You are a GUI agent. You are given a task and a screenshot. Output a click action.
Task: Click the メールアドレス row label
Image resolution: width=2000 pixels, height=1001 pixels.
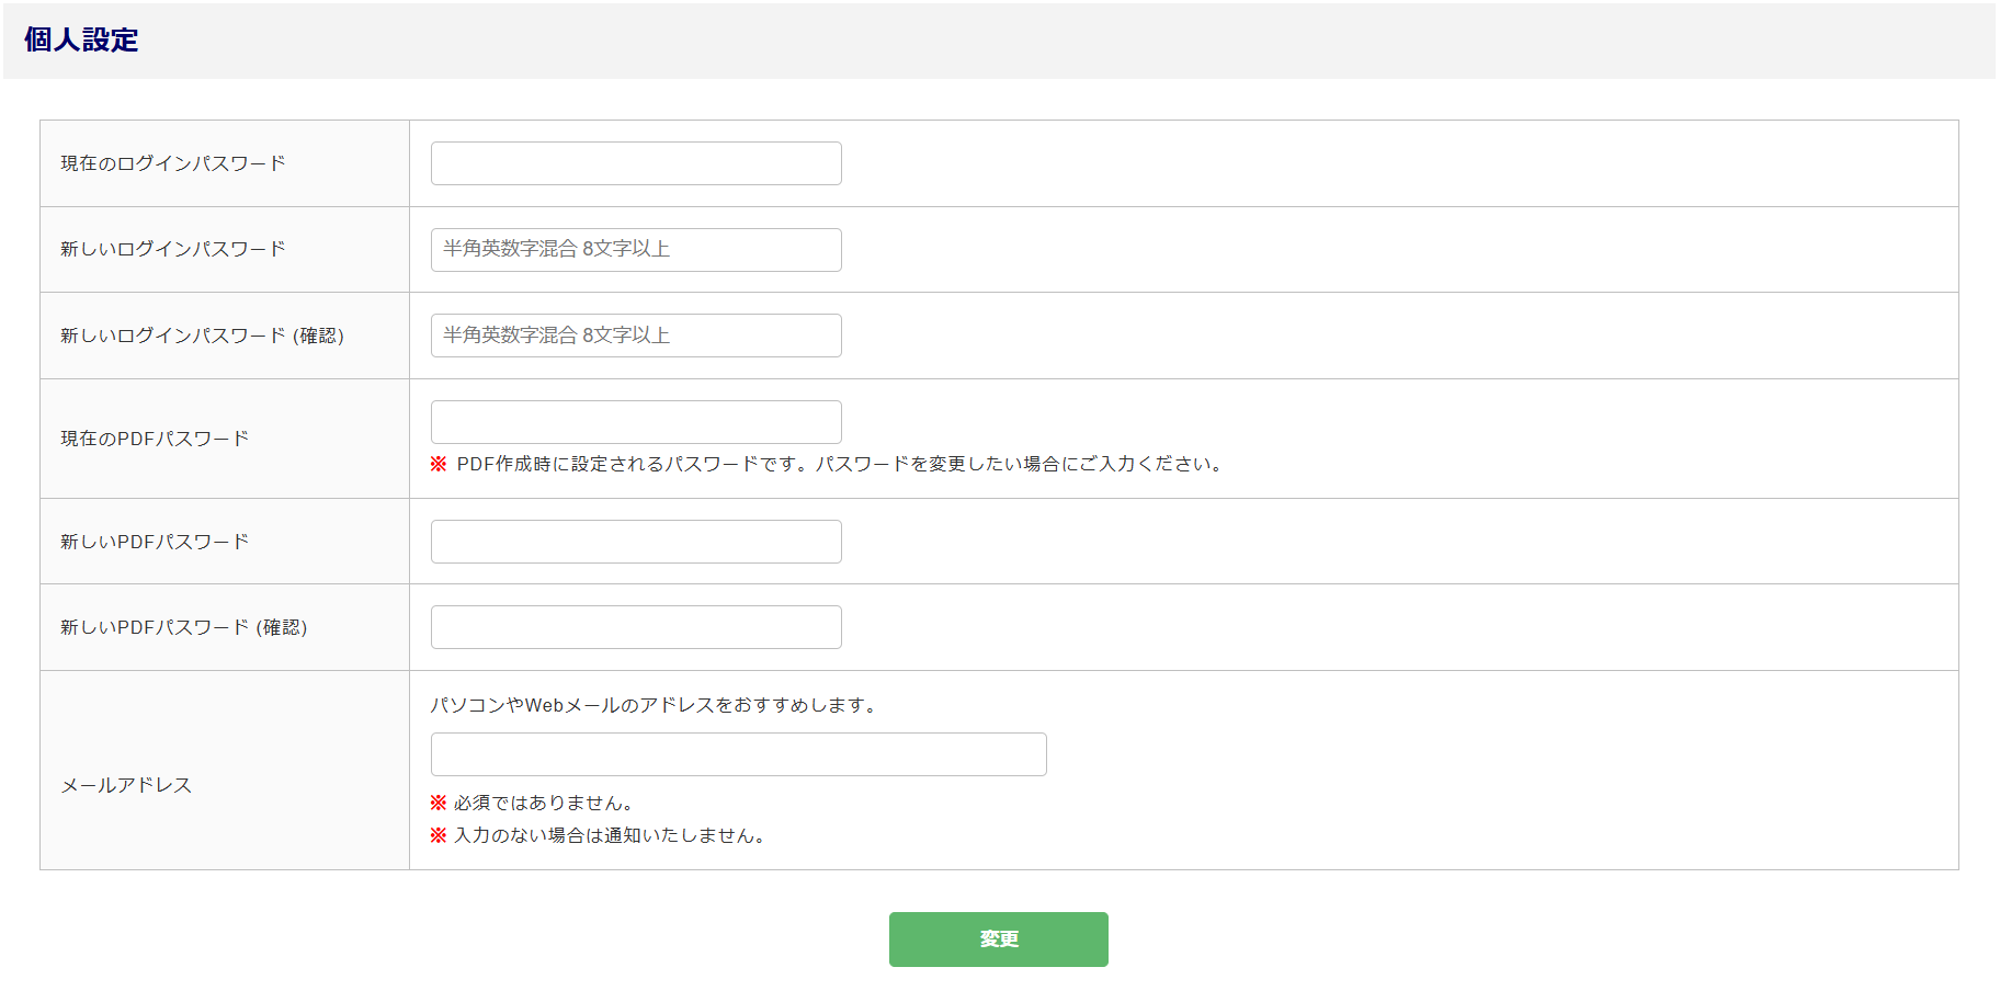tap(126, 786)
